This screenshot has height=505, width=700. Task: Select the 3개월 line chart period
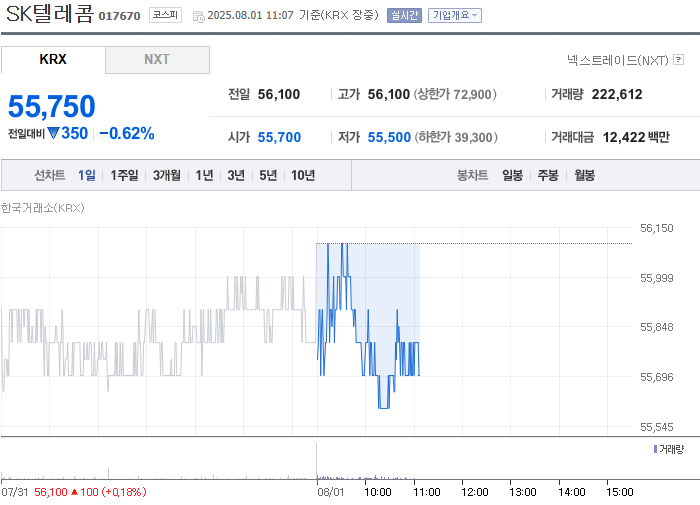(x=167, y=175)
